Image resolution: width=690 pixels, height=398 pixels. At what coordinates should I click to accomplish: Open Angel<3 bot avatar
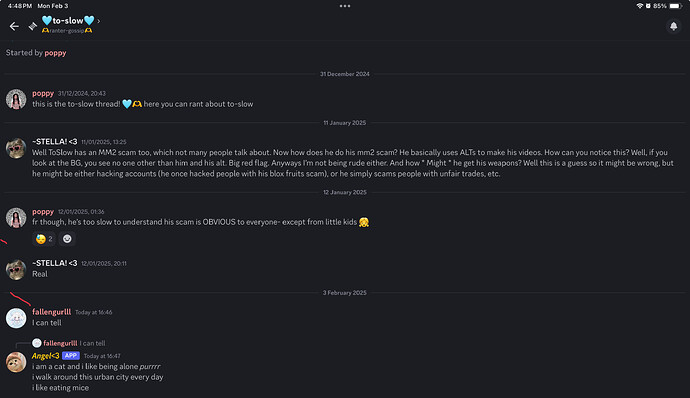tap(16, 362)
